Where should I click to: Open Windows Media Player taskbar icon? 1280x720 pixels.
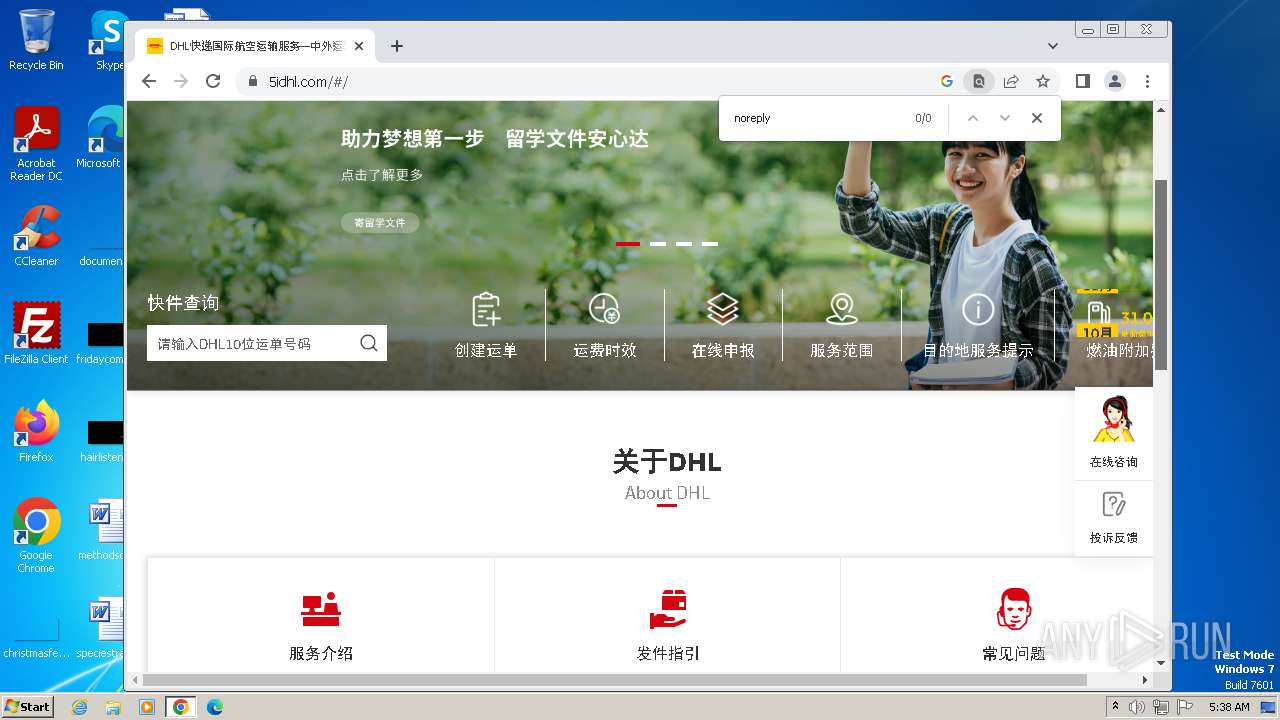pos(147,707)
